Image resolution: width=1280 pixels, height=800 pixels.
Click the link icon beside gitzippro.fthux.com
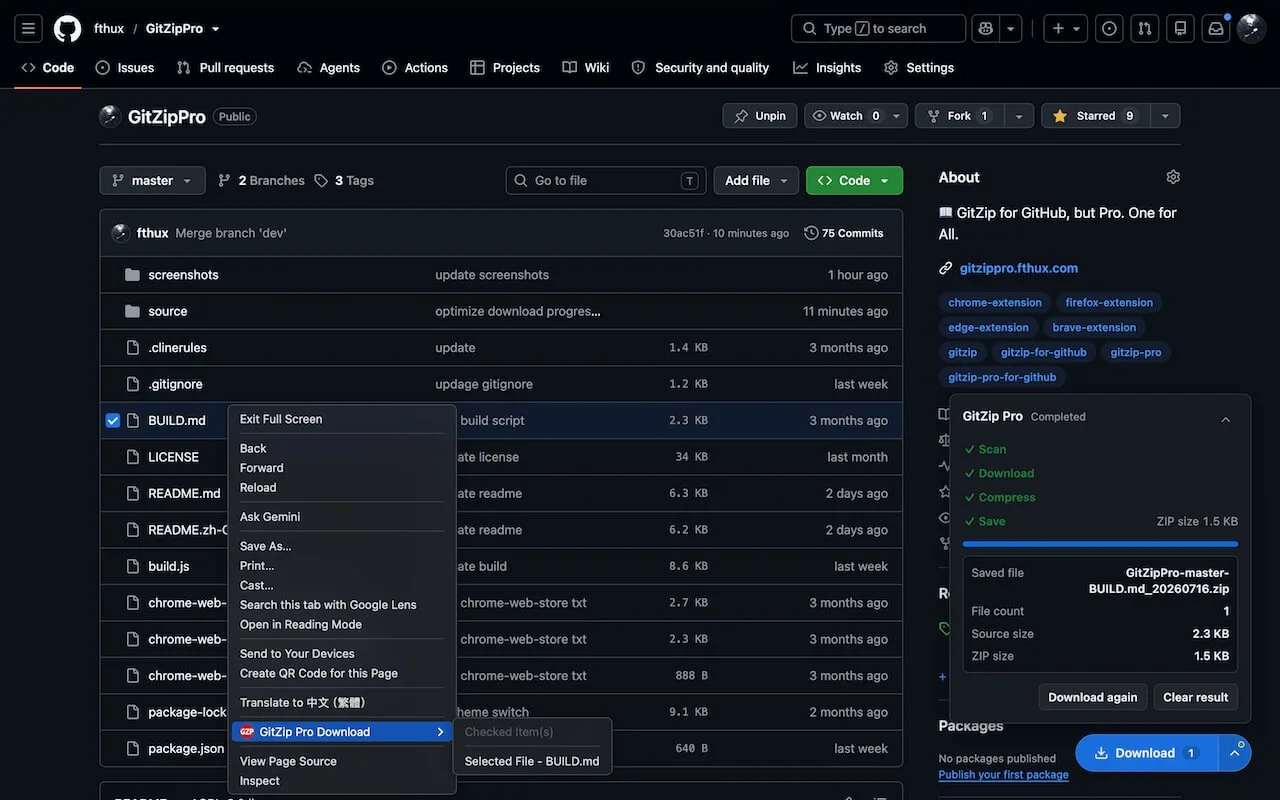click(x=946, y=268)
